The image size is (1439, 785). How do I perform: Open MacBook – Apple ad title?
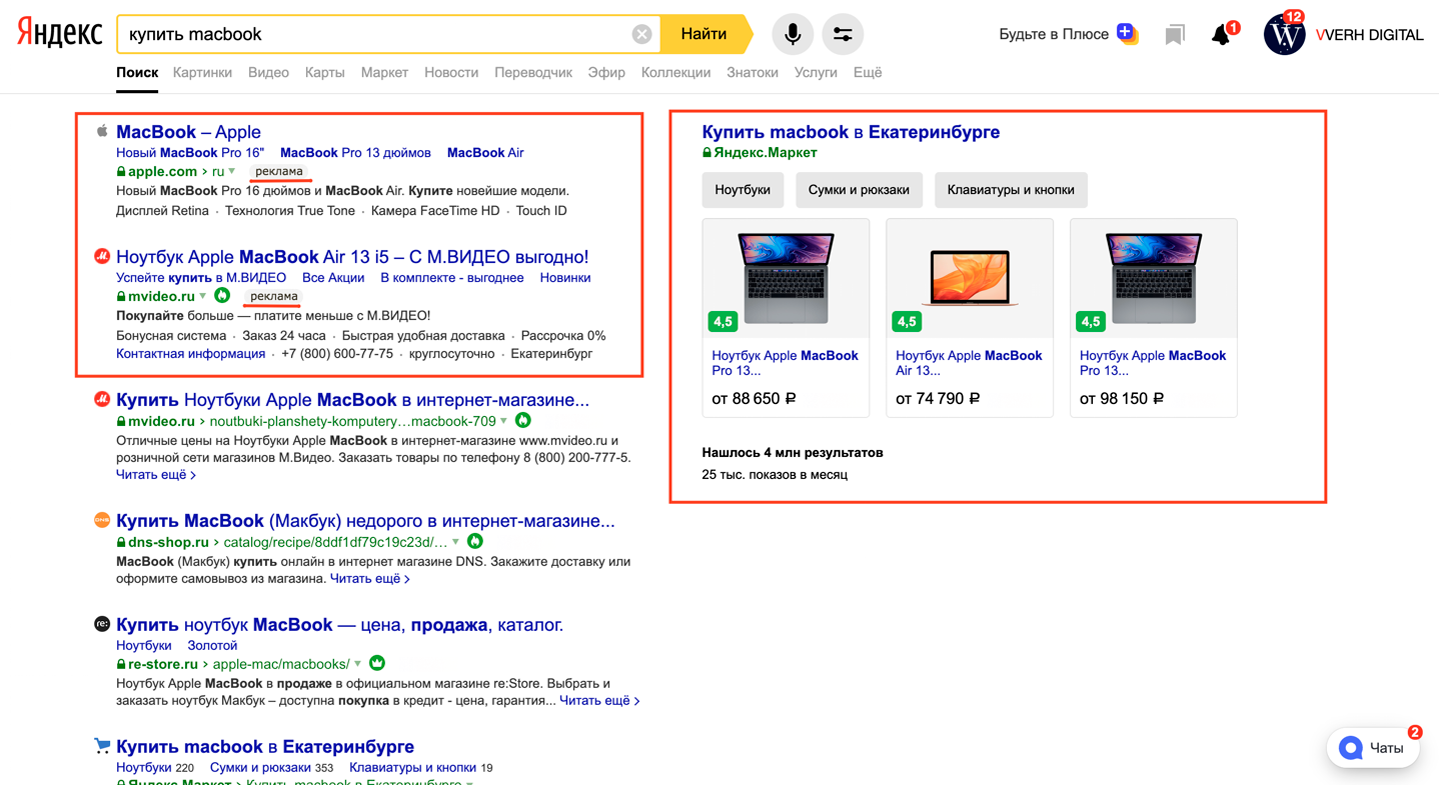click(x=188, y=132)
